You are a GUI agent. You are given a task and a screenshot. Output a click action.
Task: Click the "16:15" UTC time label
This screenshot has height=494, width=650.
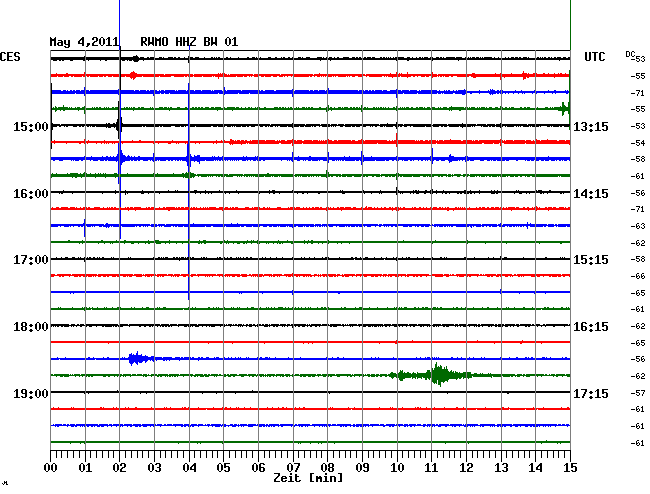click(591, 327)
